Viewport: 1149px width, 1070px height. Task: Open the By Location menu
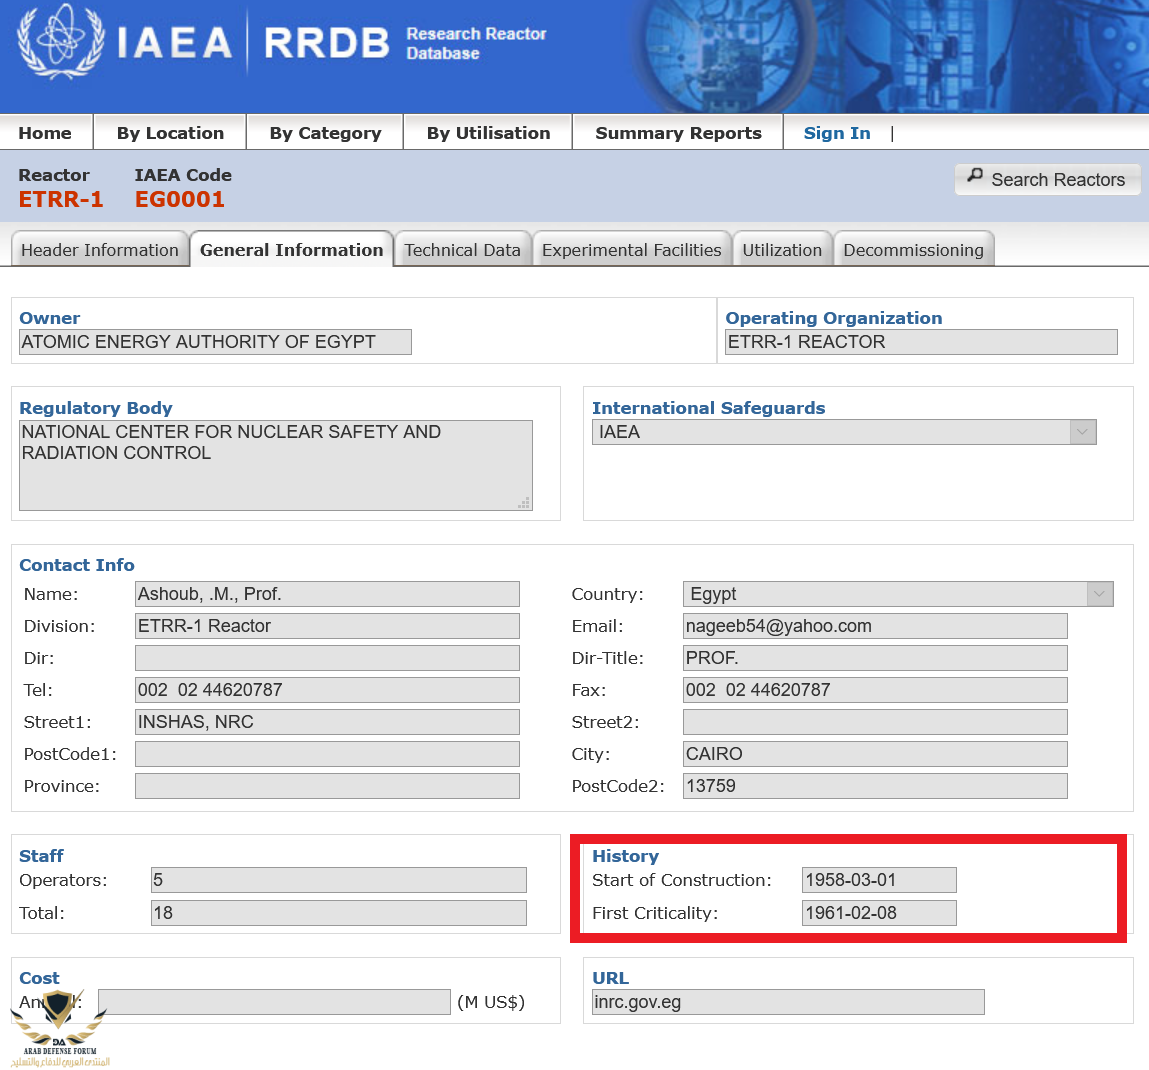pyautogui.click(x=170, y=133)
